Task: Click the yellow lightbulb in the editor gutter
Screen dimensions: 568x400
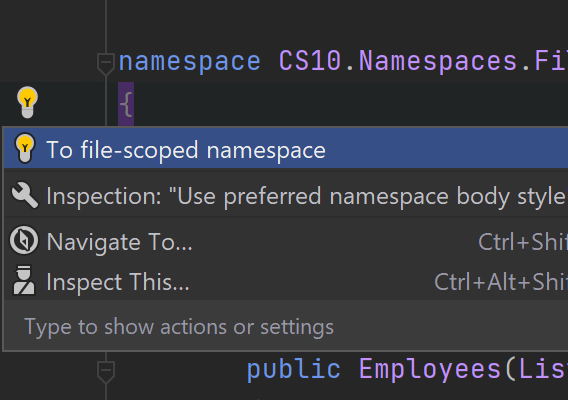Action: [28, 103]
